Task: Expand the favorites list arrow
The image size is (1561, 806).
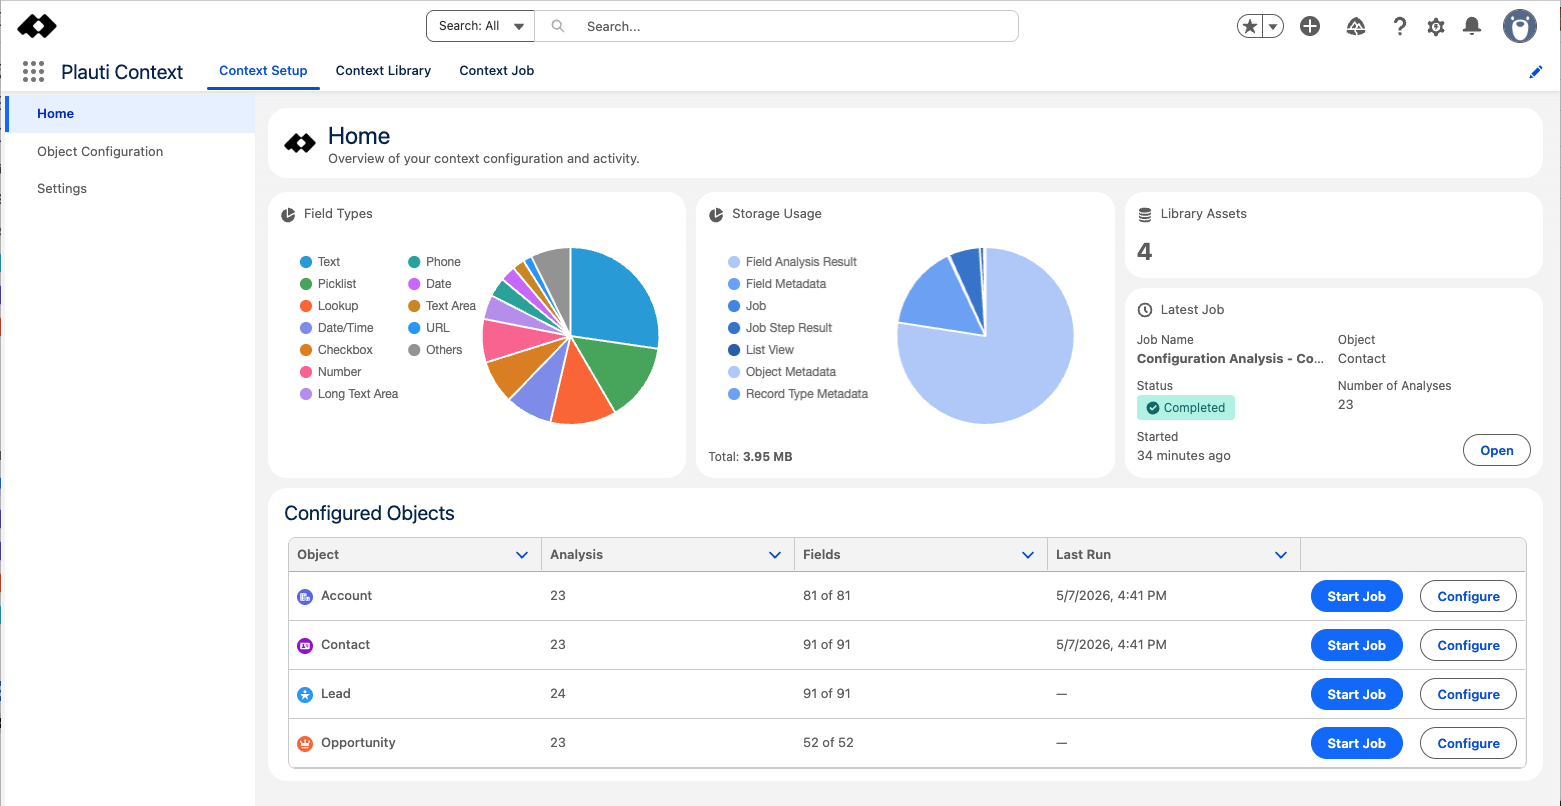Action: [1273, 27]
